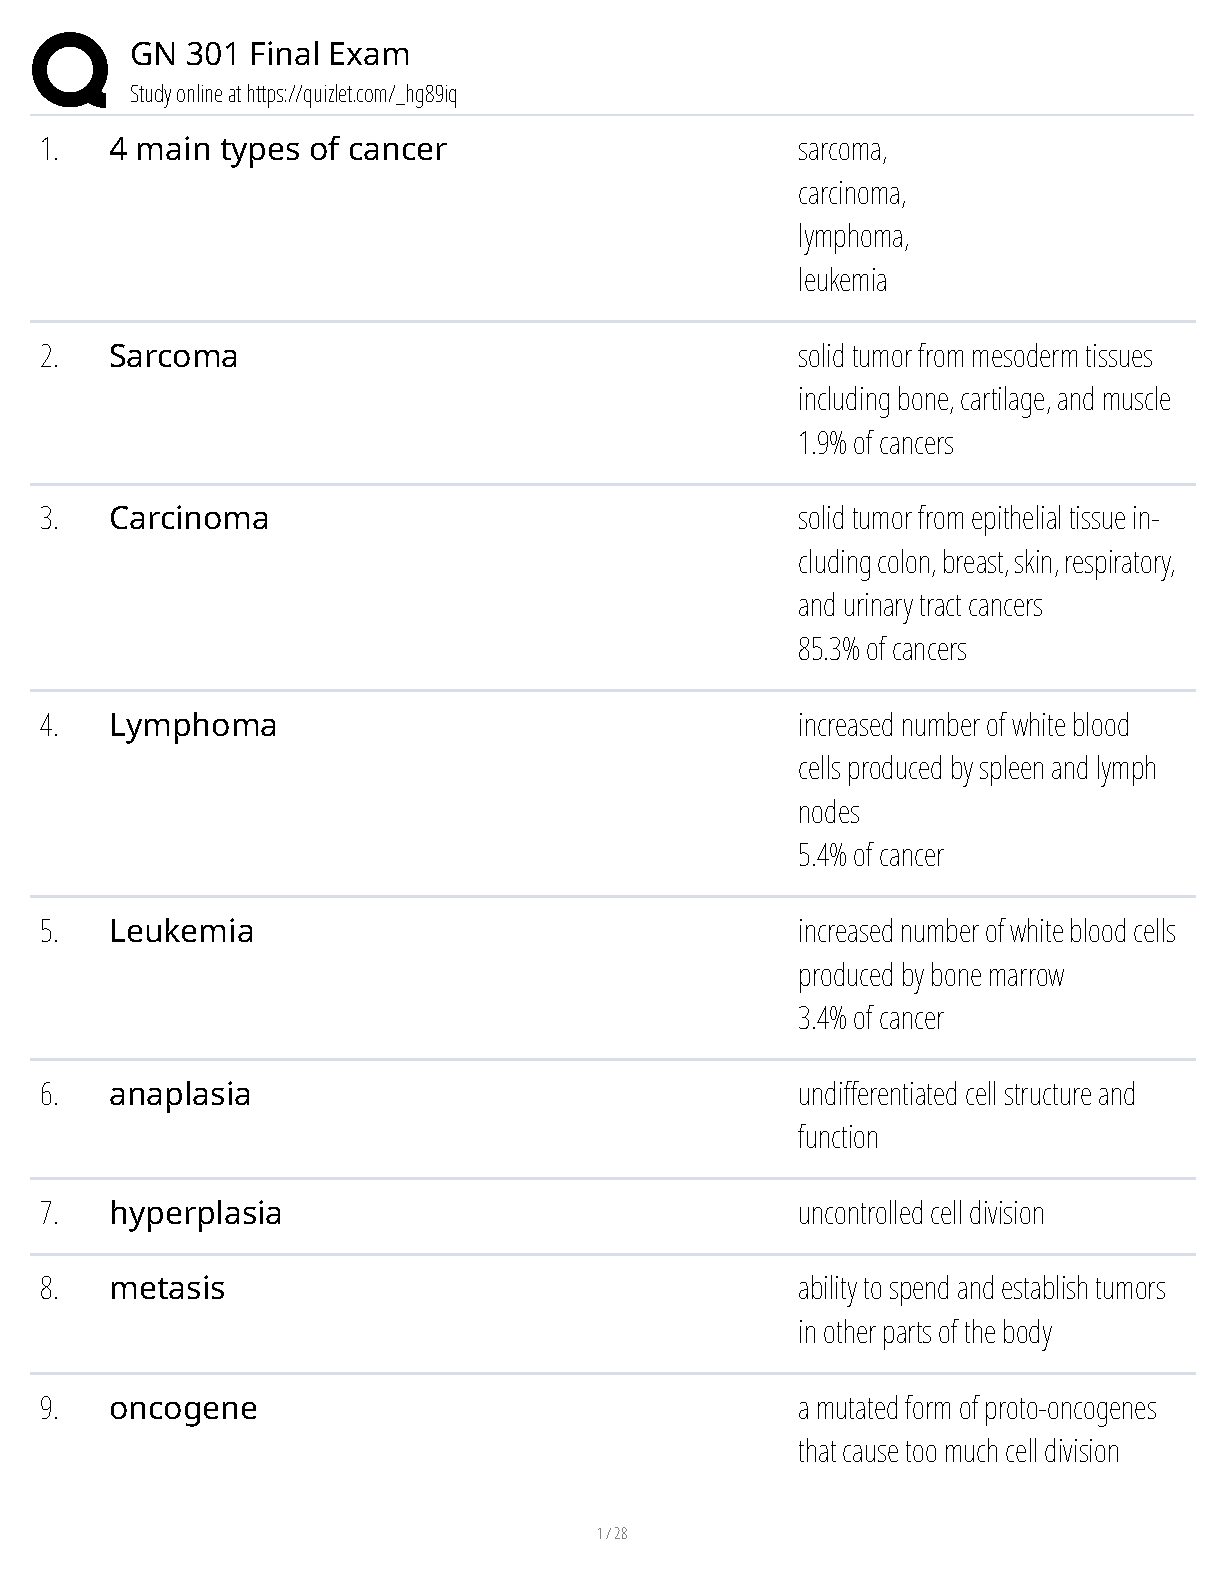1224x1584 pixels.
Task: Click the Carcinoma term
Action: 189,518
